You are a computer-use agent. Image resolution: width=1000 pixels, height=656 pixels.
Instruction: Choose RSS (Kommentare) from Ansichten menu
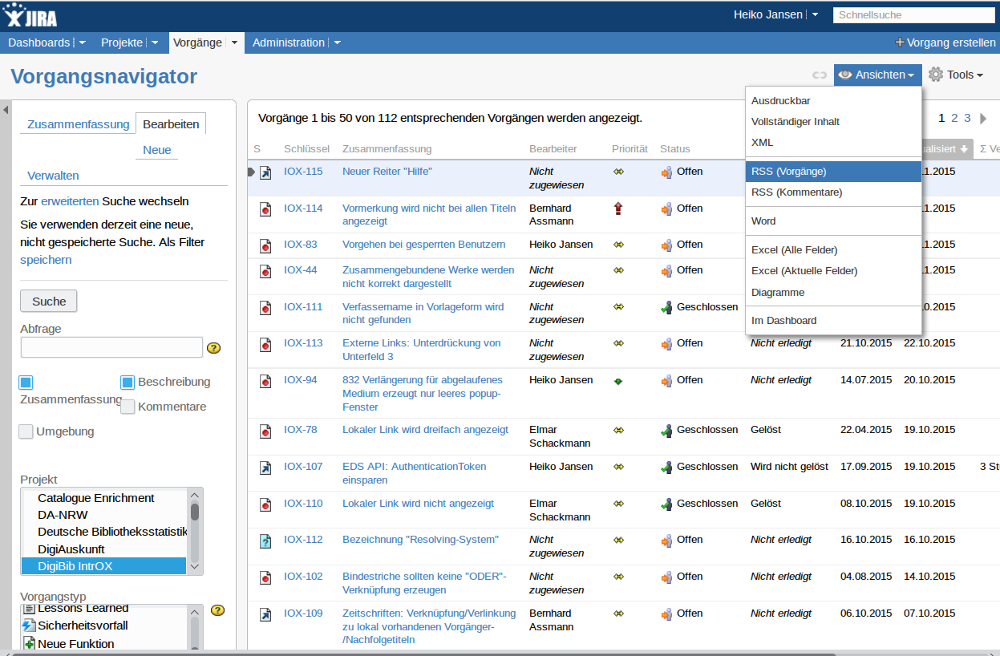(x=796, y=192)
